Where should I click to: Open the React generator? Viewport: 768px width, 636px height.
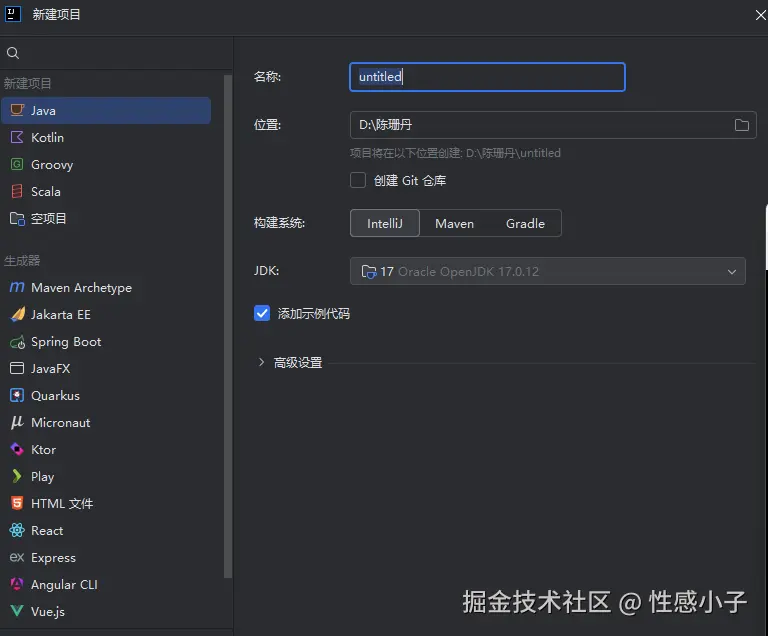coord(106,530)
